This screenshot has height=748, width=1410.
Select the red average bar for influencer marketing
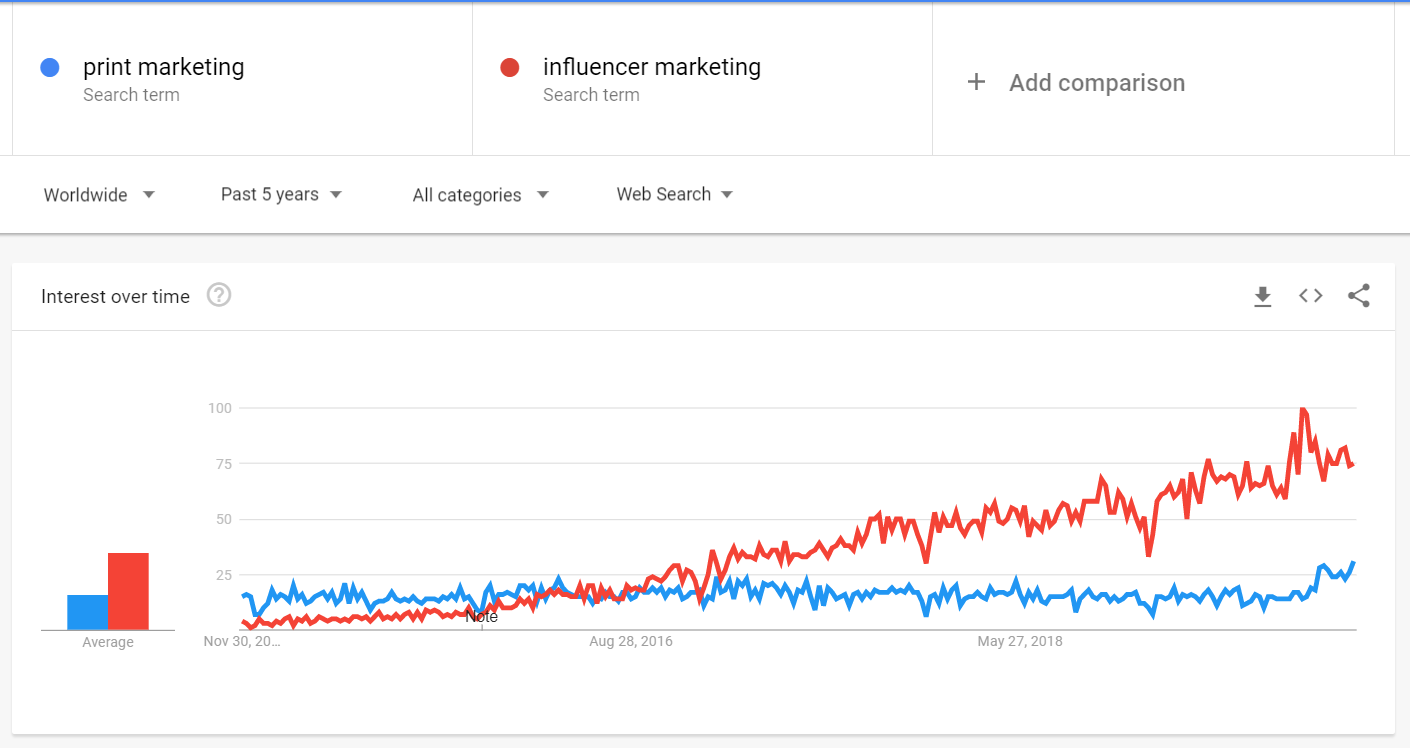click(128, 591)
